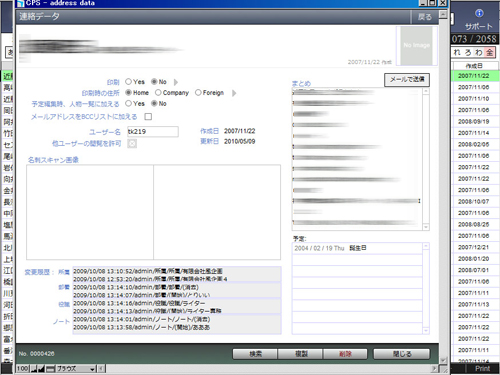The width and height of the screenshot is (500, 375).
Task: Select background row dated 2008/08/25
Action: 475,224
